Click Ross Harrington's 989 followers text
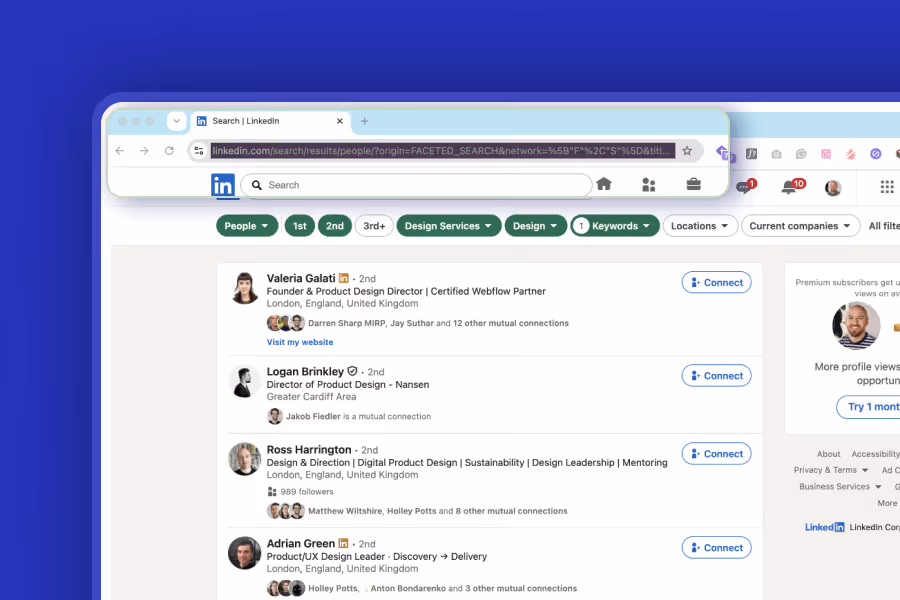The width and height of the screenshot is (900, 600). click(307, 491)
